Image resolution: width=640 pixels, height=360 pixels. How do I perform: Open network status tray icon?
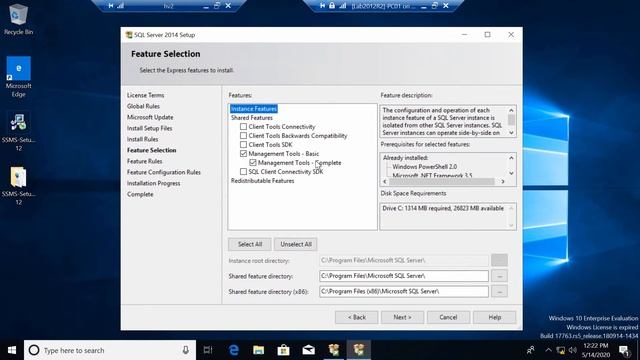click(x=561, y=350)
